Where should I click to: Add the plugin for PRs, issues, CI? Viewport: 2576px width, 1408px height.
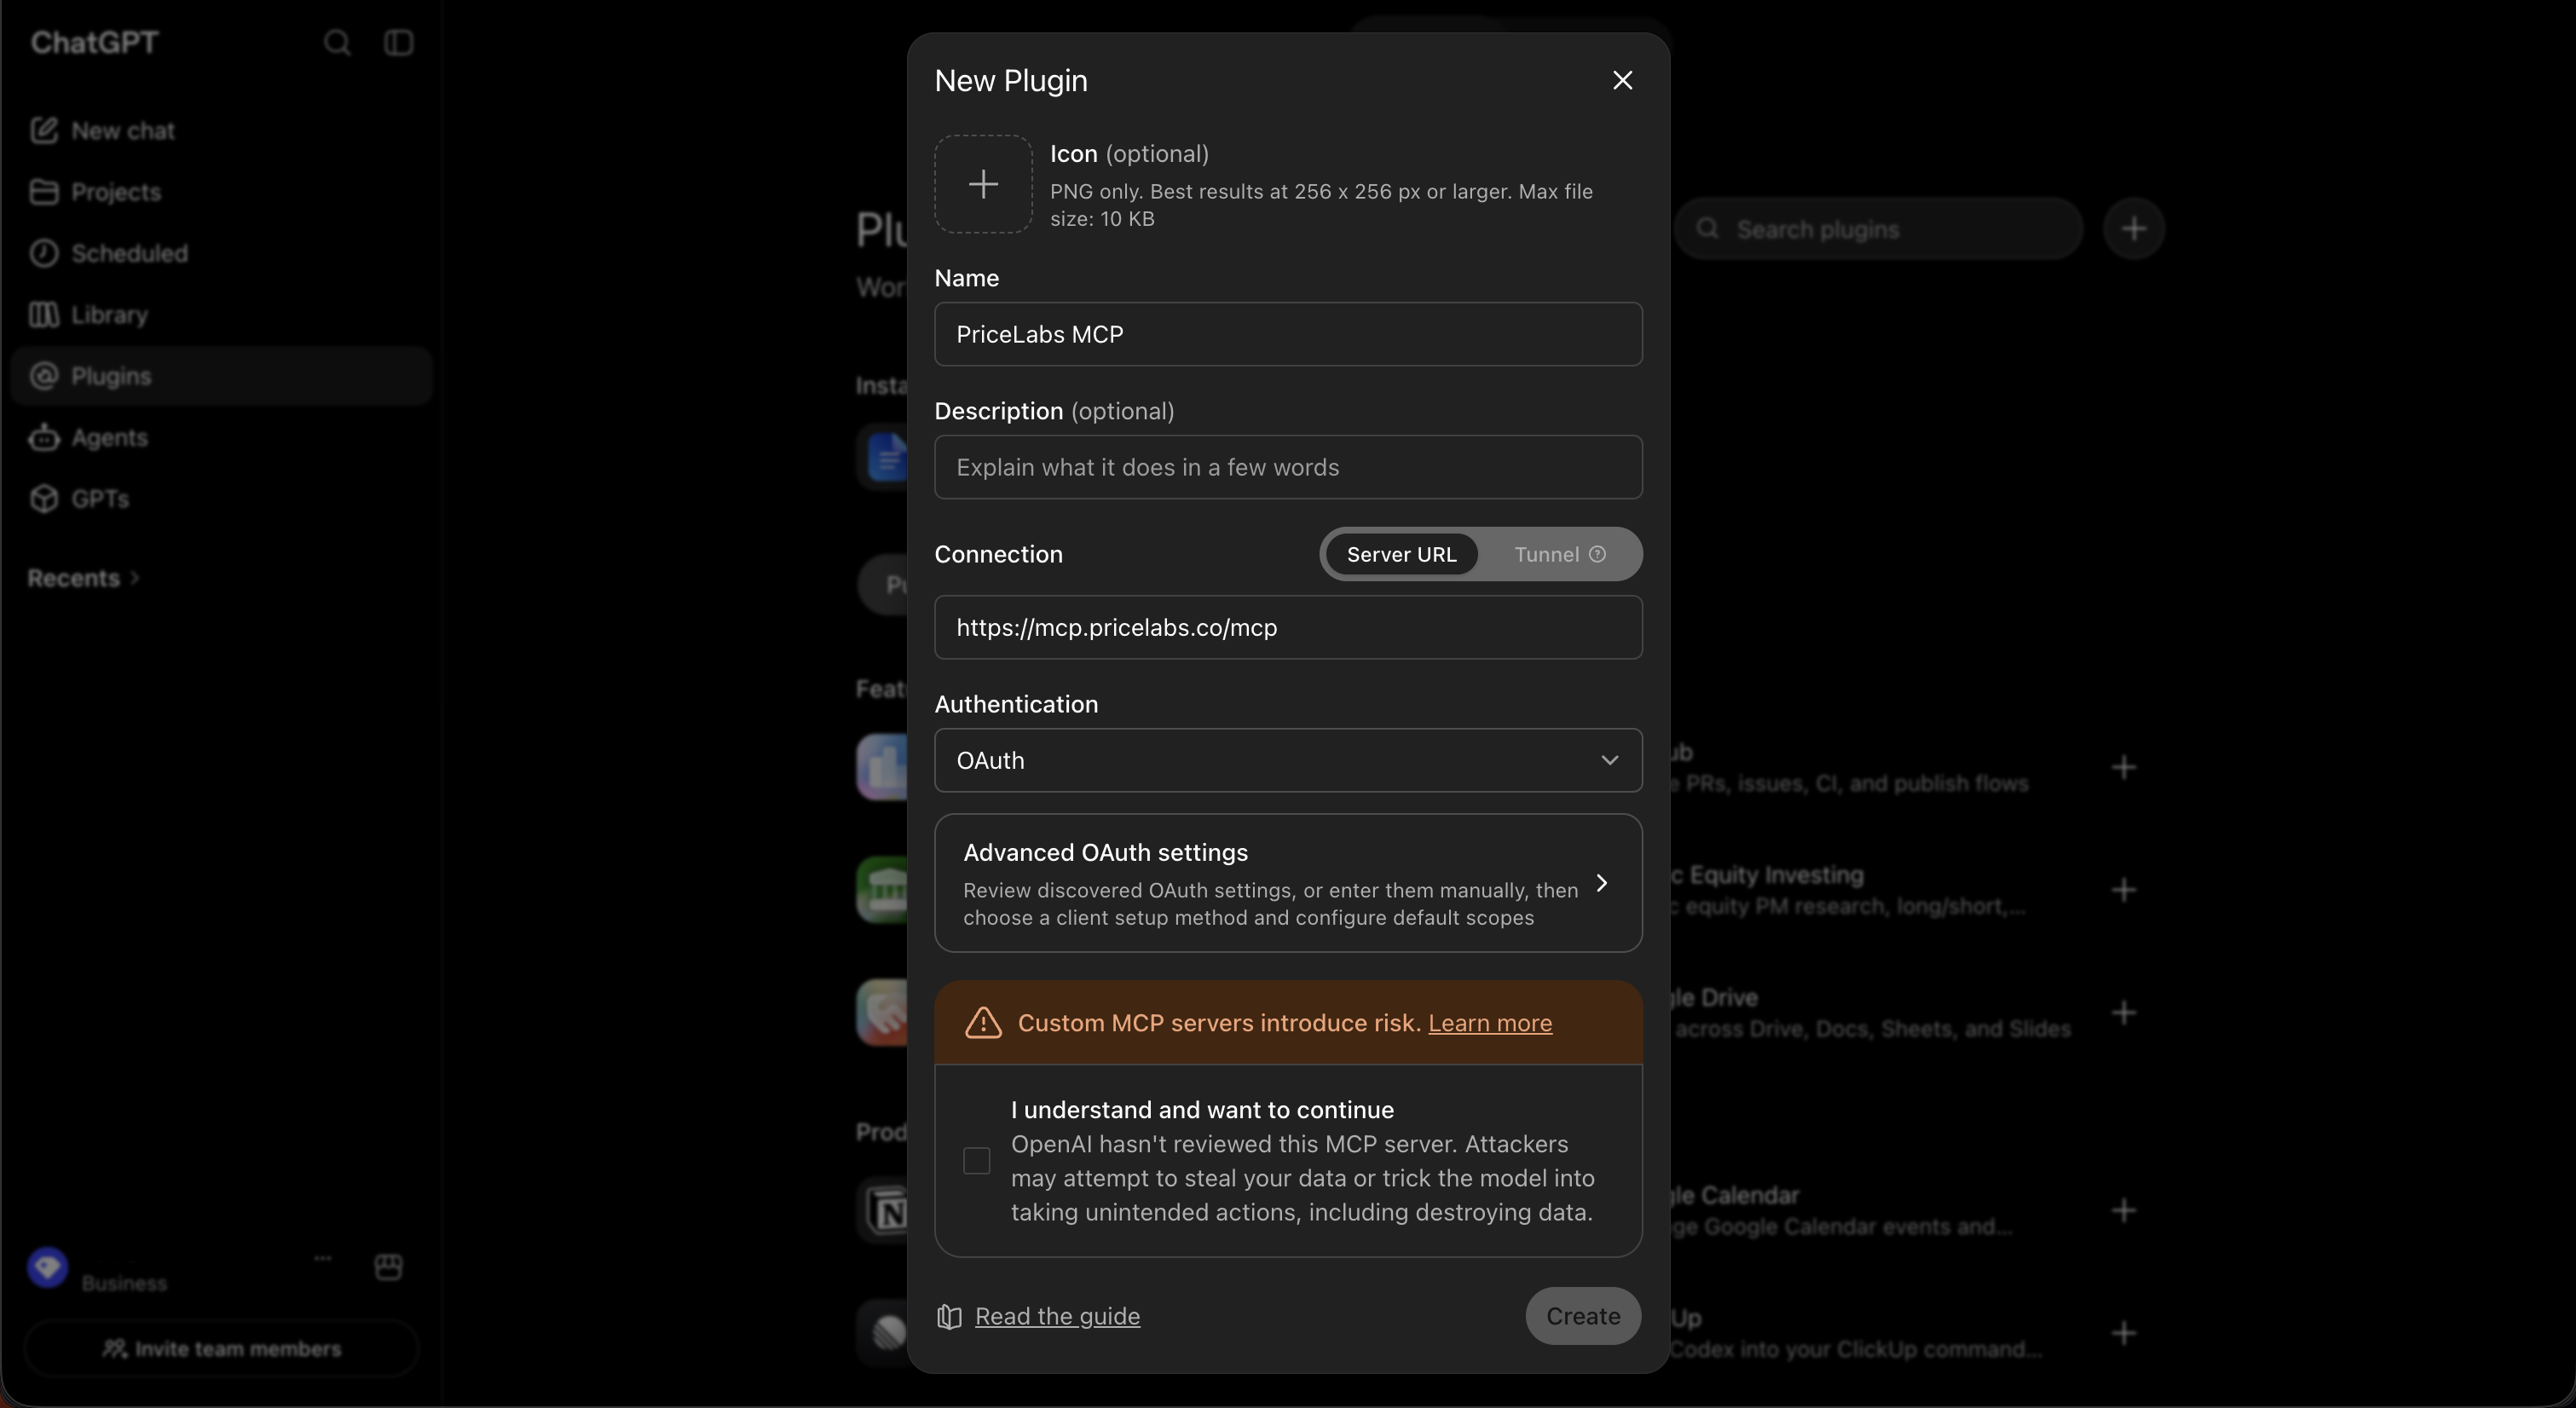[2124, 767]
